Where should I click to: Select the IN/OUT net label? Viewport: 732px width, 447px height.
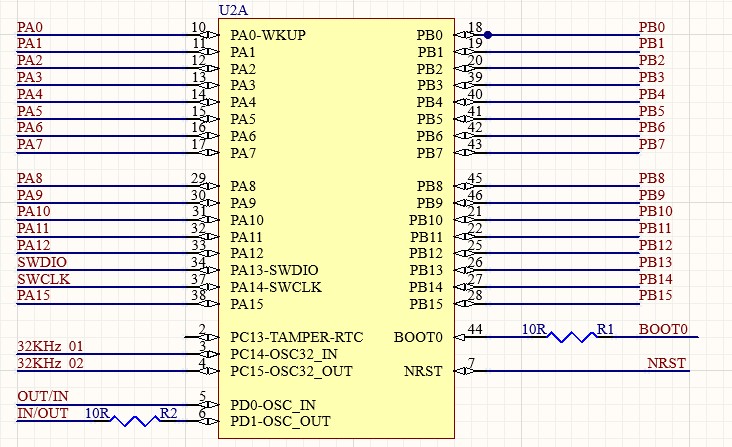(43, 413)
